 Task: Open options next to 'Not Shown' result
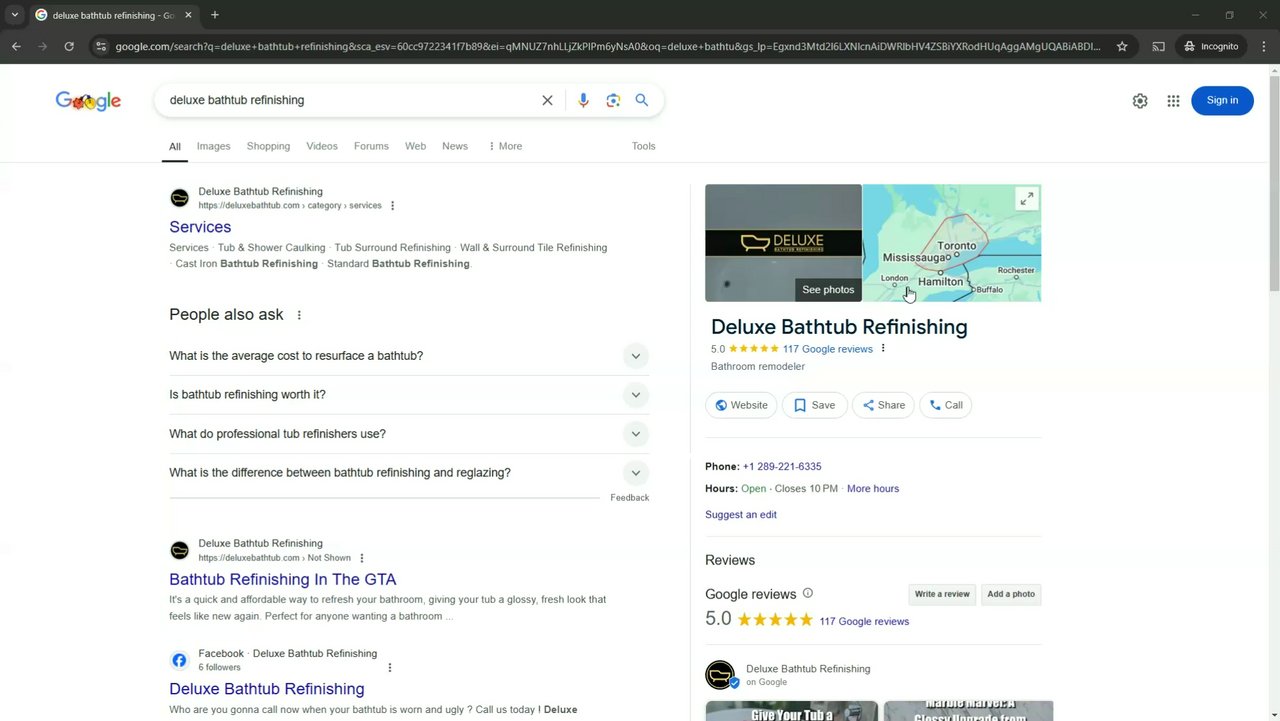point(362,558)
